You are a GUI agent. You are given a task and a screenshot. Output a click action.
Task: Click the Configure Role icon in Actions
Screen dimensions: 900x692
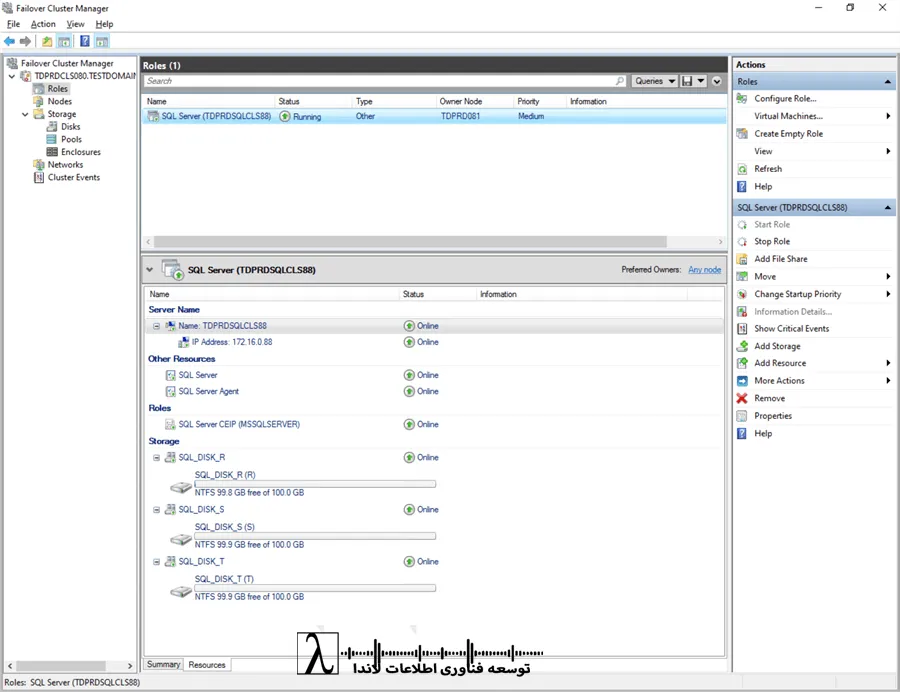point(742,99)
